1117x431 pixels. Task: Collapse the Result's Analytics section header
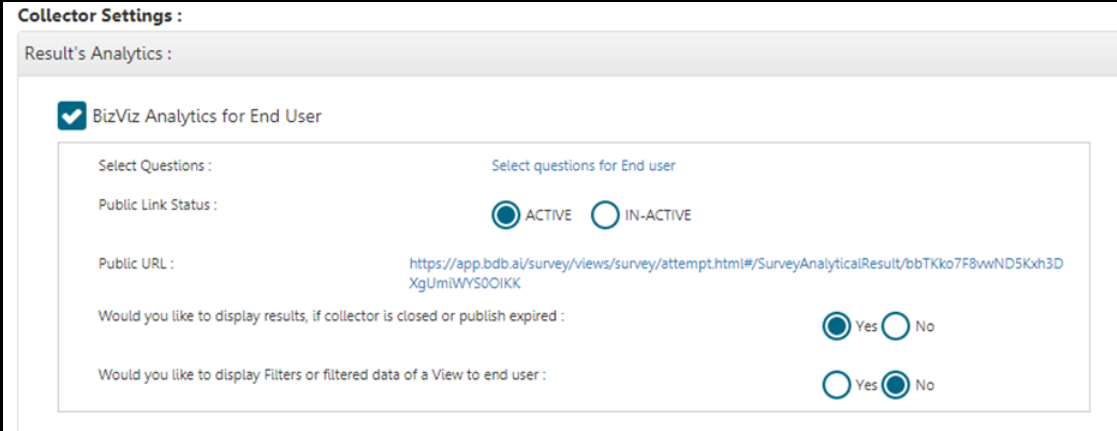click(97, 54)
